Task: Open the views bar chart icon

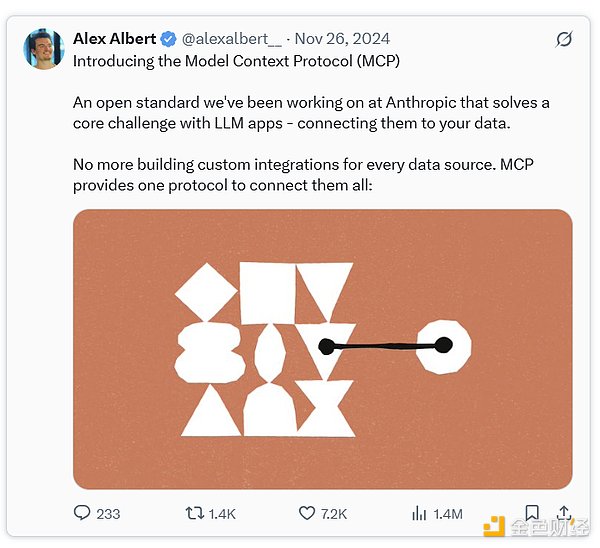Action: tap(420, 513)
